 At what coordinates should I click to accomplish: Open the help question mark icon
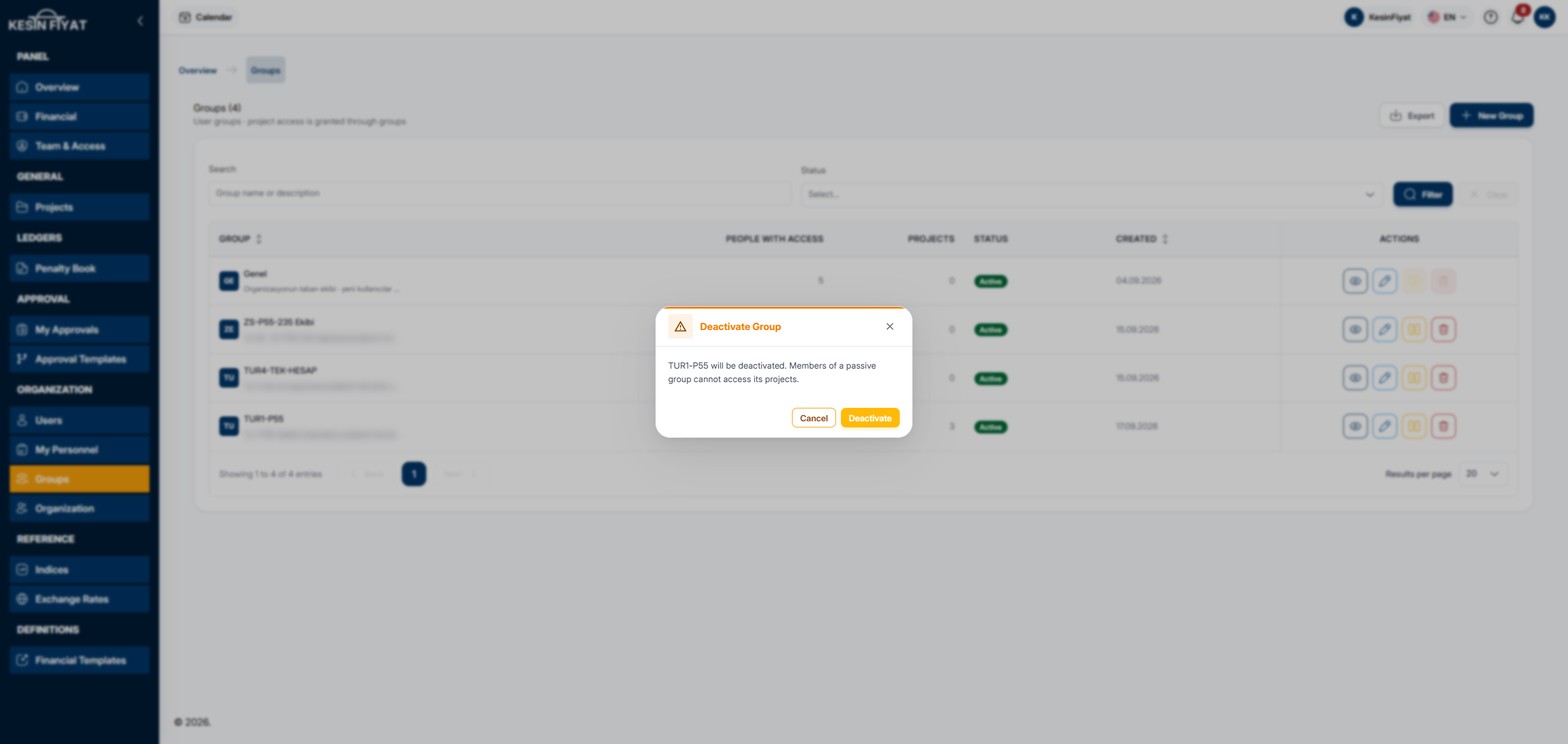[1490, 17]
